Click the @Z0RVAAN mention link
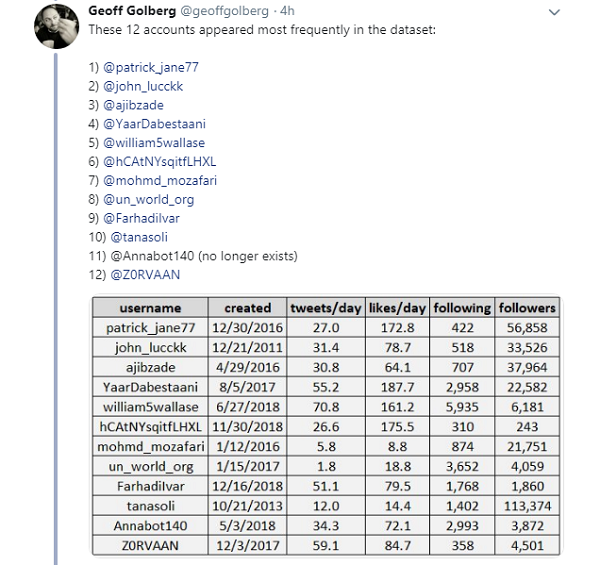Image resolution: width=600 pixels, height=565 pixels. (145, 275)
